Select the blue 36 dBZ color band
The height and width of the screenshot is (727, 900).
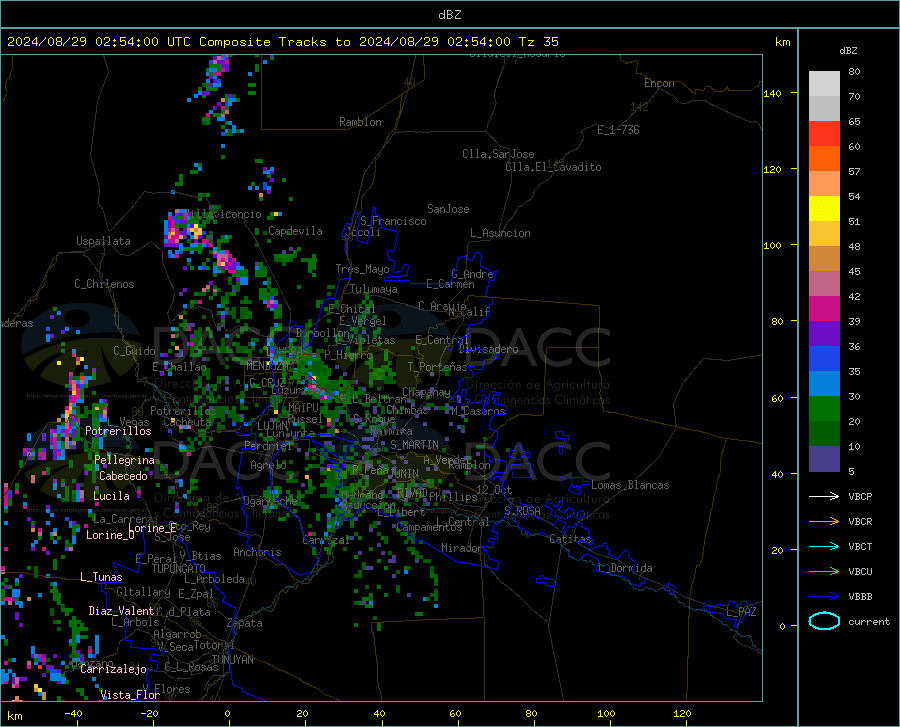pos(824,359)
